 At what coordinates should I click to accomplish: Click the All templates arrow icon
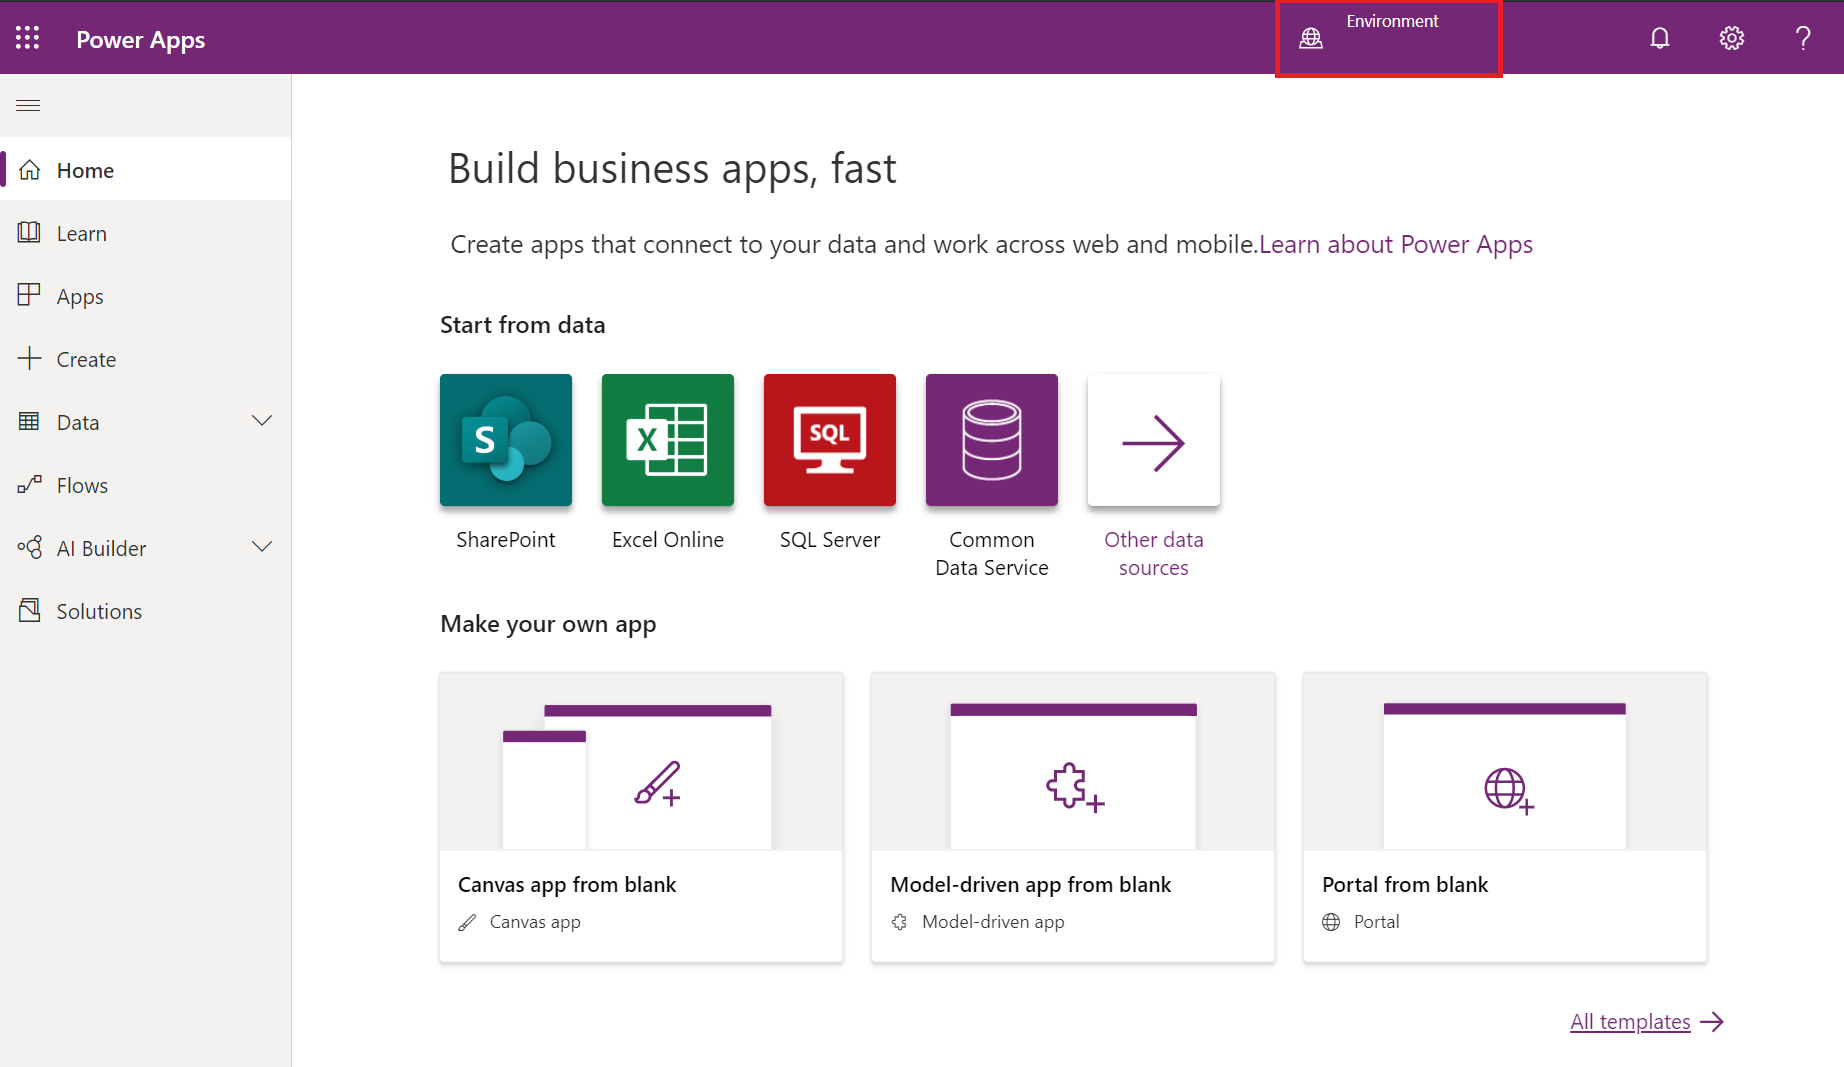coord(1712,1022)
